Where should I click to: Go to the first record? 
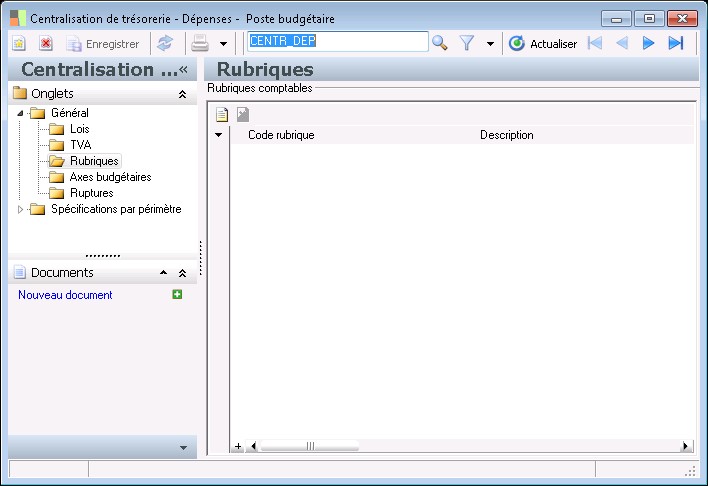pos(595,43)
